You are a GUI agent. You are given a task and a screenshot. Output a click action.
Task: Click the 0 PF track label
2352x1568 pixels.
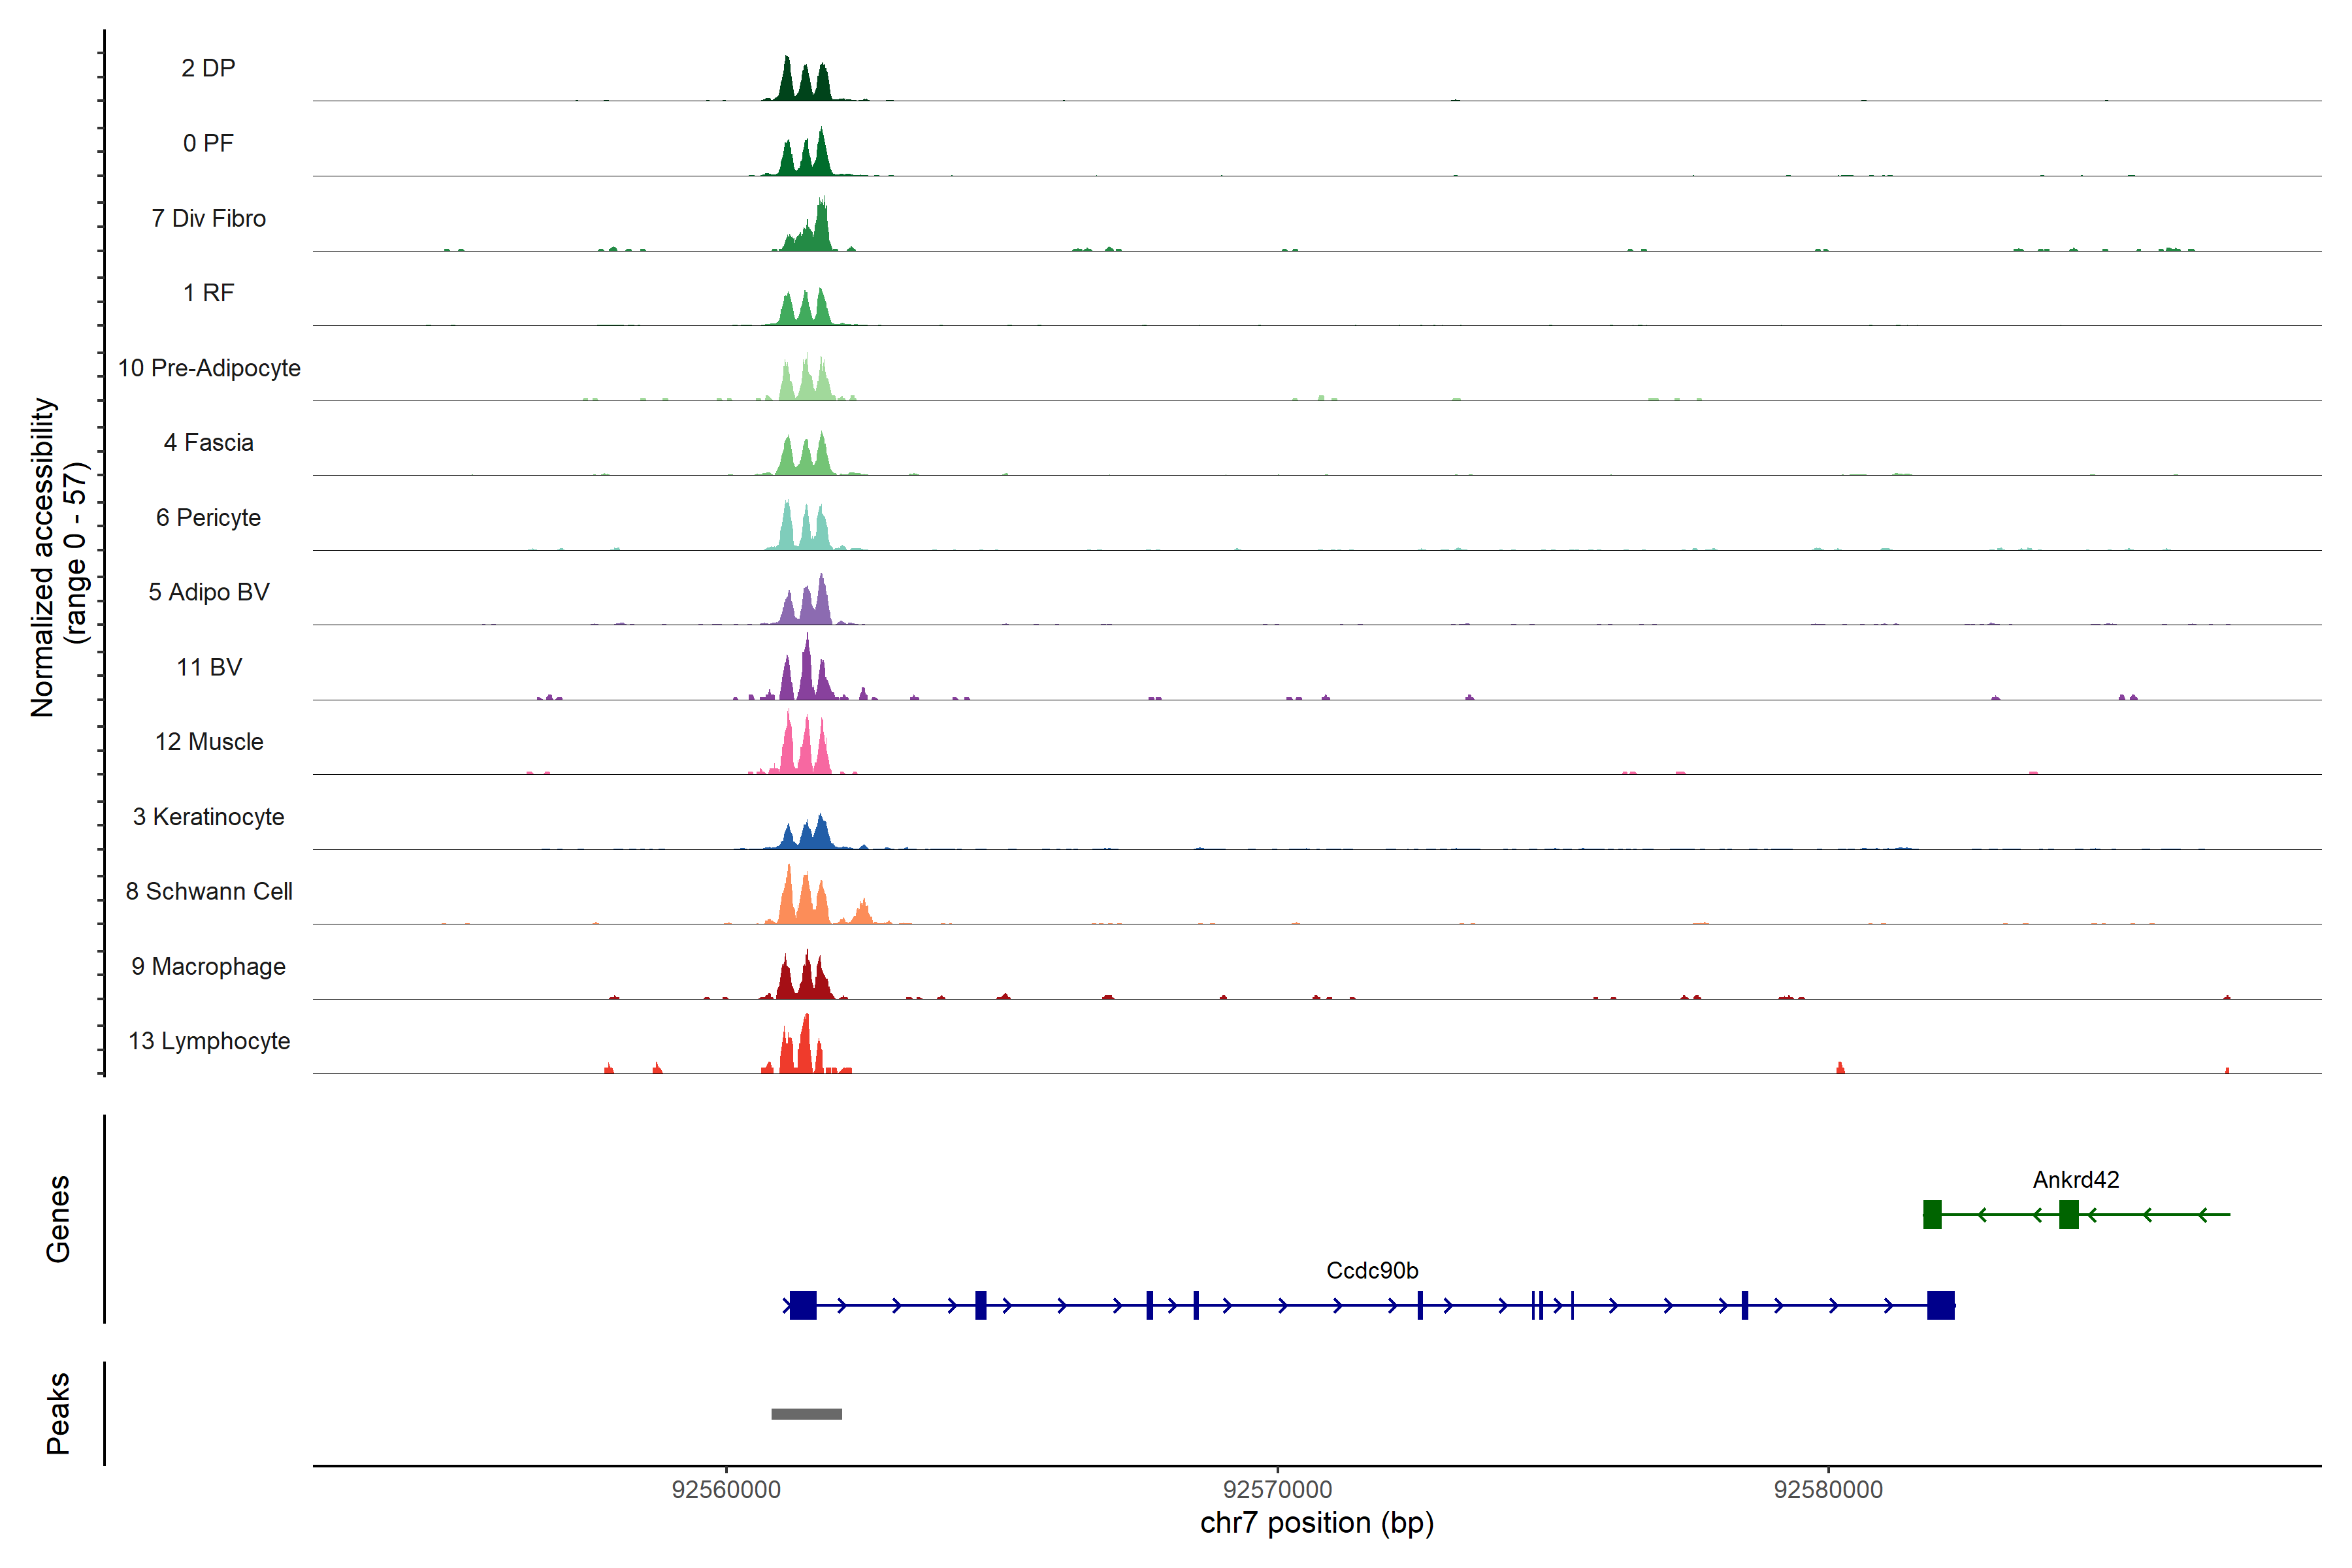point(208,143)
